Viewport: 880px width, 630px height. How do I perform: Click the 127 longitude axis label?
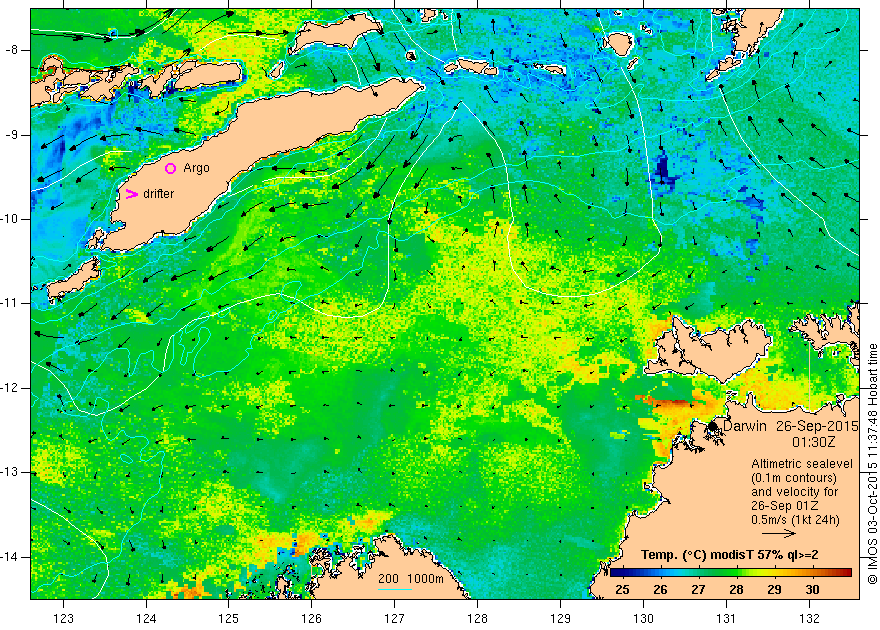click(395, 619)
